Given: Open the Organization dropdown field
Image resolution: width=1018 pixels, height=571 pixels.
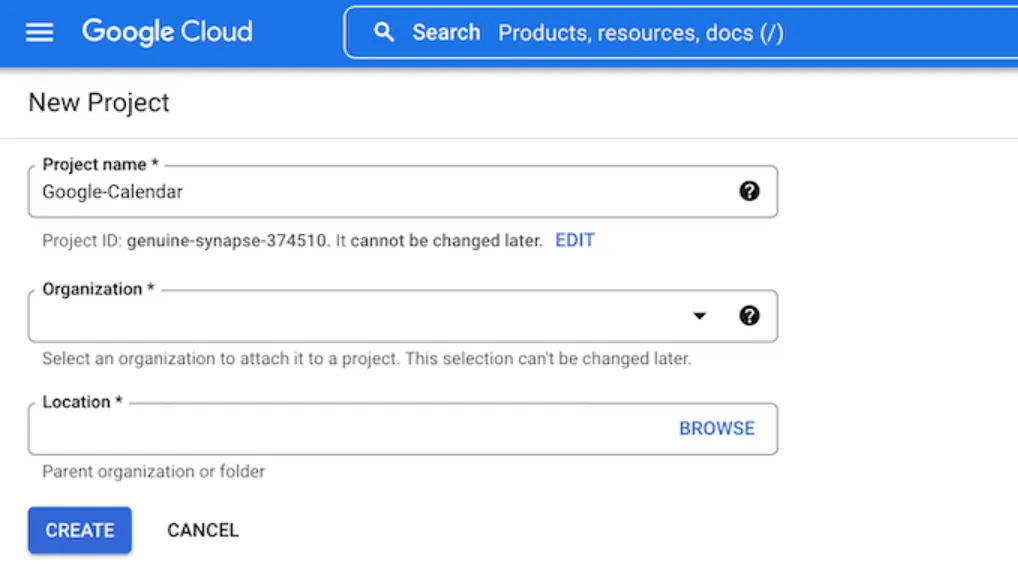Looking at the screenshot, I should pos(403,316).
